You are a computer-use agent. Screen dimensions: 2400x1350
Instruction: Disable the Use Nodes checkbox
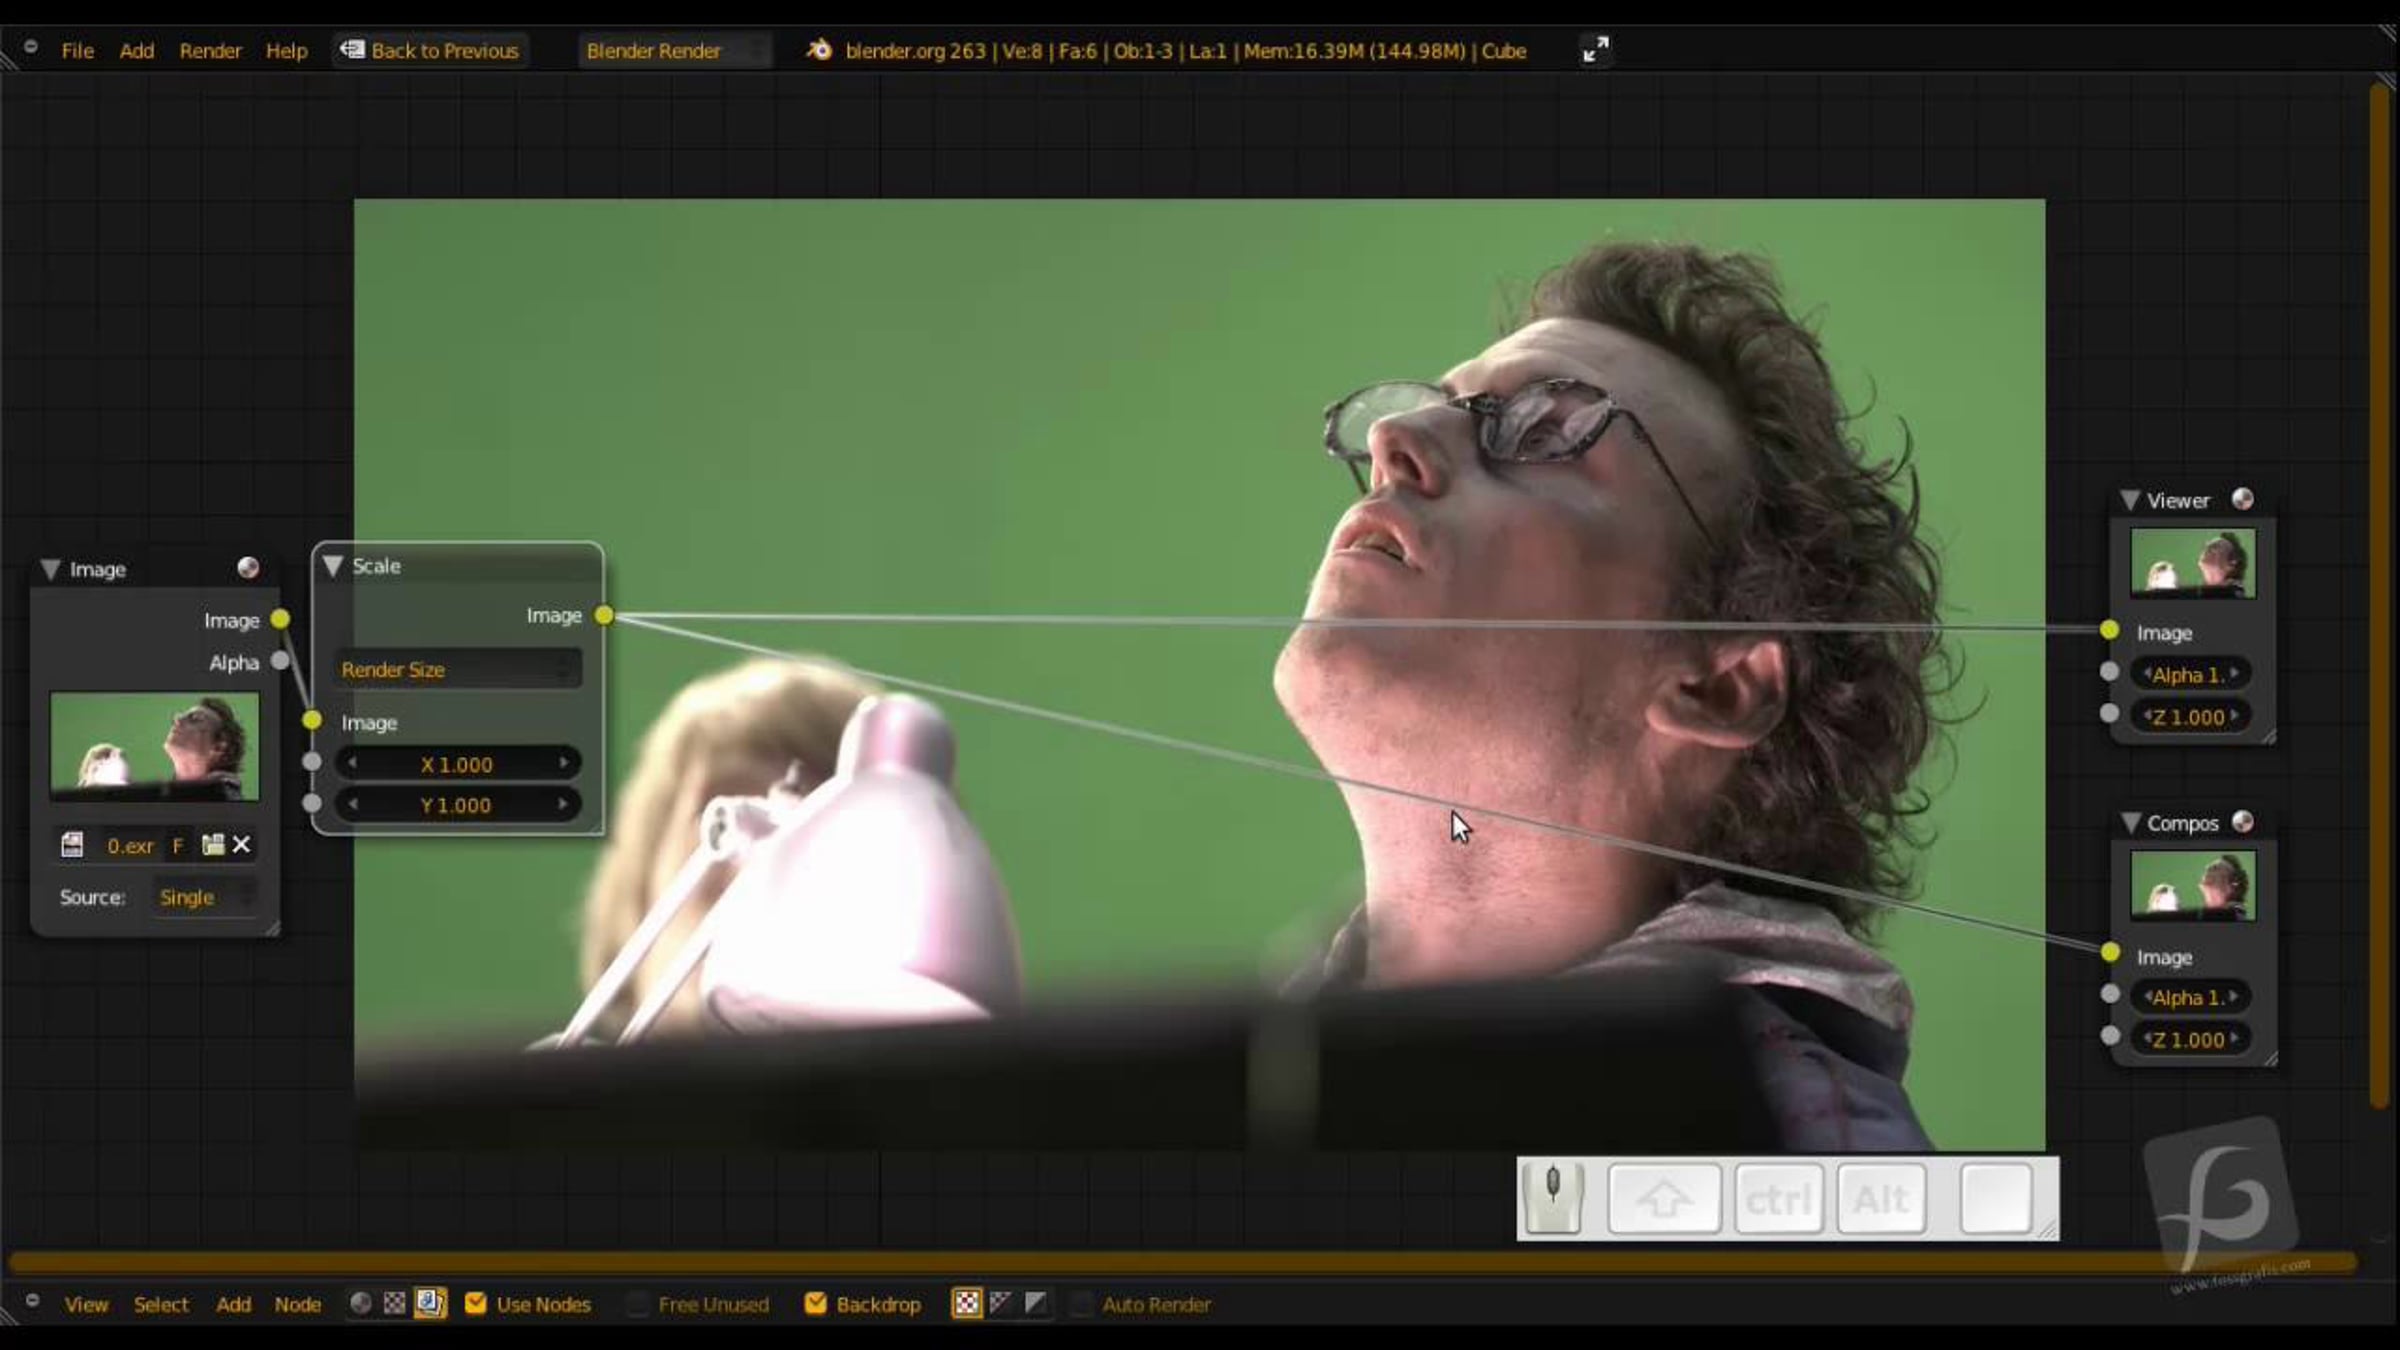pos(476,1303)
